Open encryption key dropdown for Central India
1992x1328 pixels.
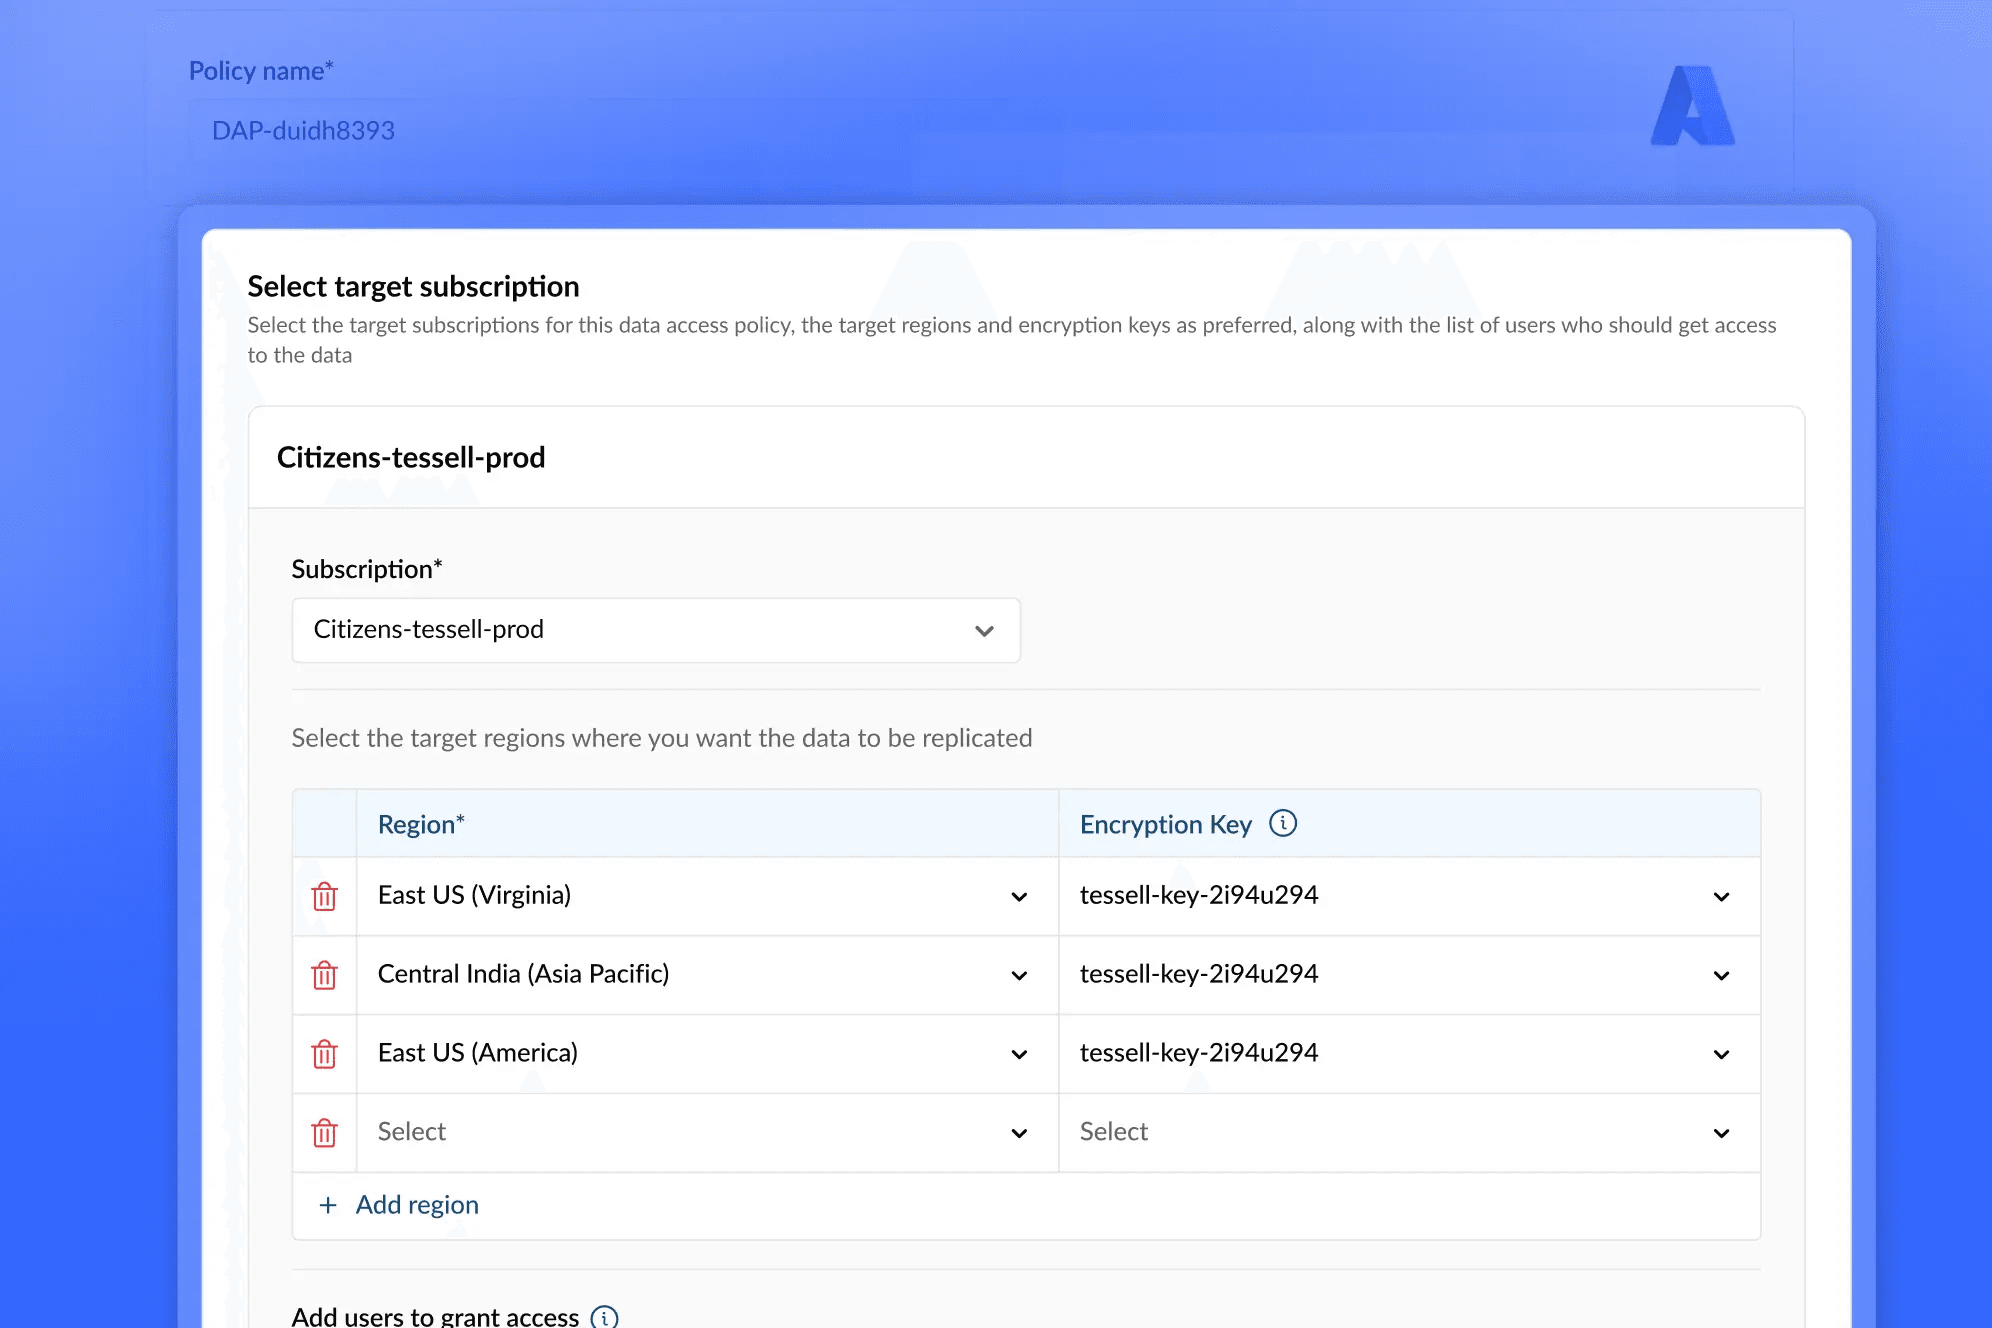tap(1410, 975)
